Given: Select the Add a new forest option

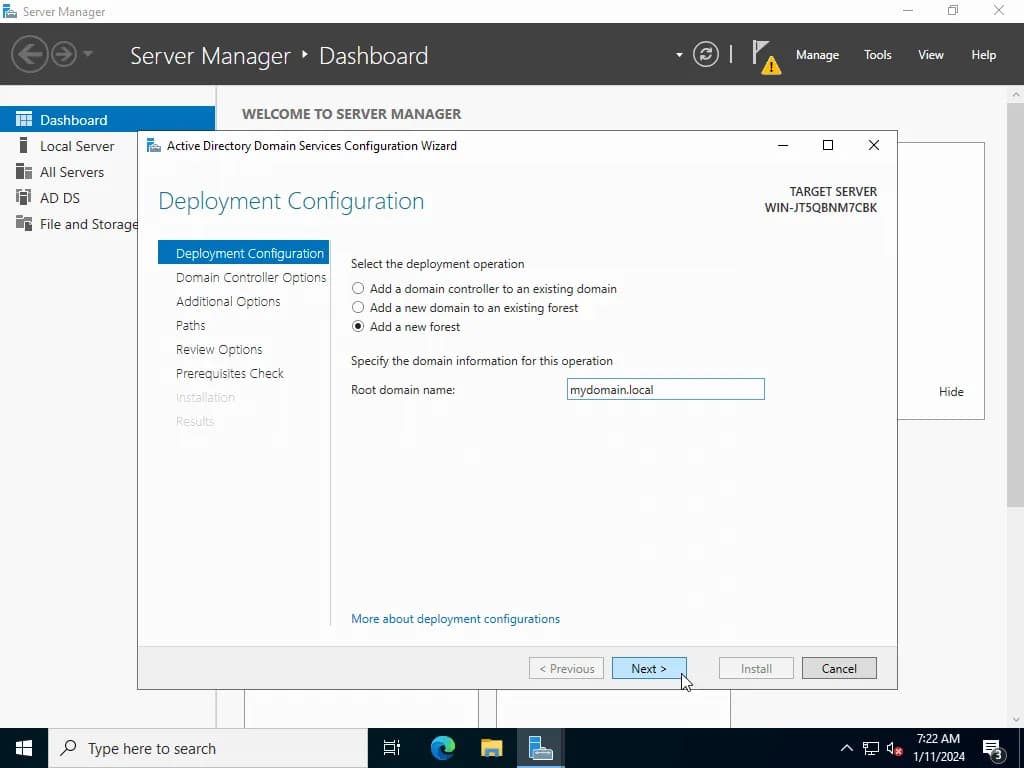Looking at the screenshot, I should click(x=406, y=327).
